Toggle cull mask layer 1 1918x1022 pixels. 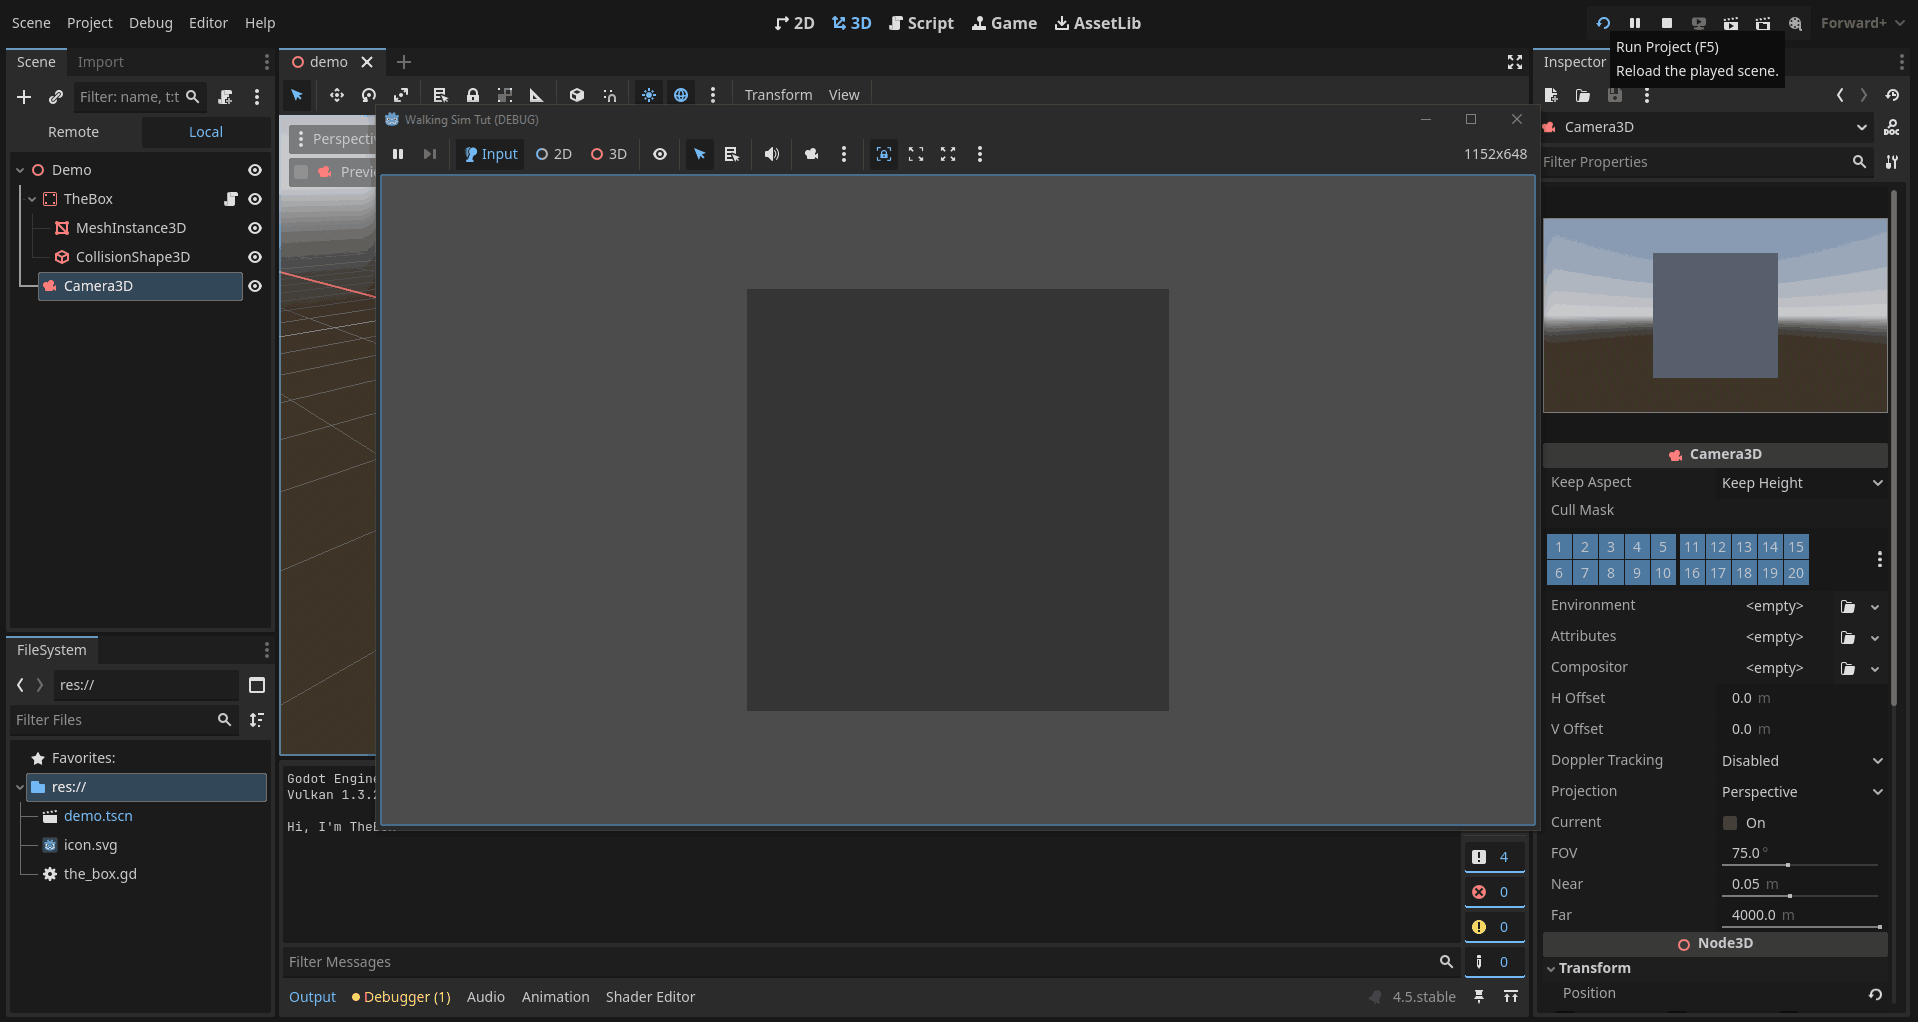pyautogui.click(x=1559, y=547)
